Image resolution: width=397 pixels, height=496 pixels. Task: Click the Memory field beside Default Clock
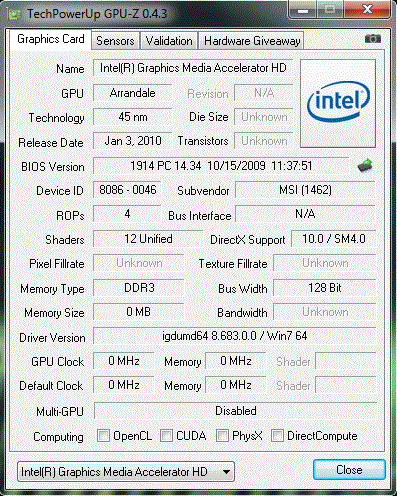coord(236,385)
